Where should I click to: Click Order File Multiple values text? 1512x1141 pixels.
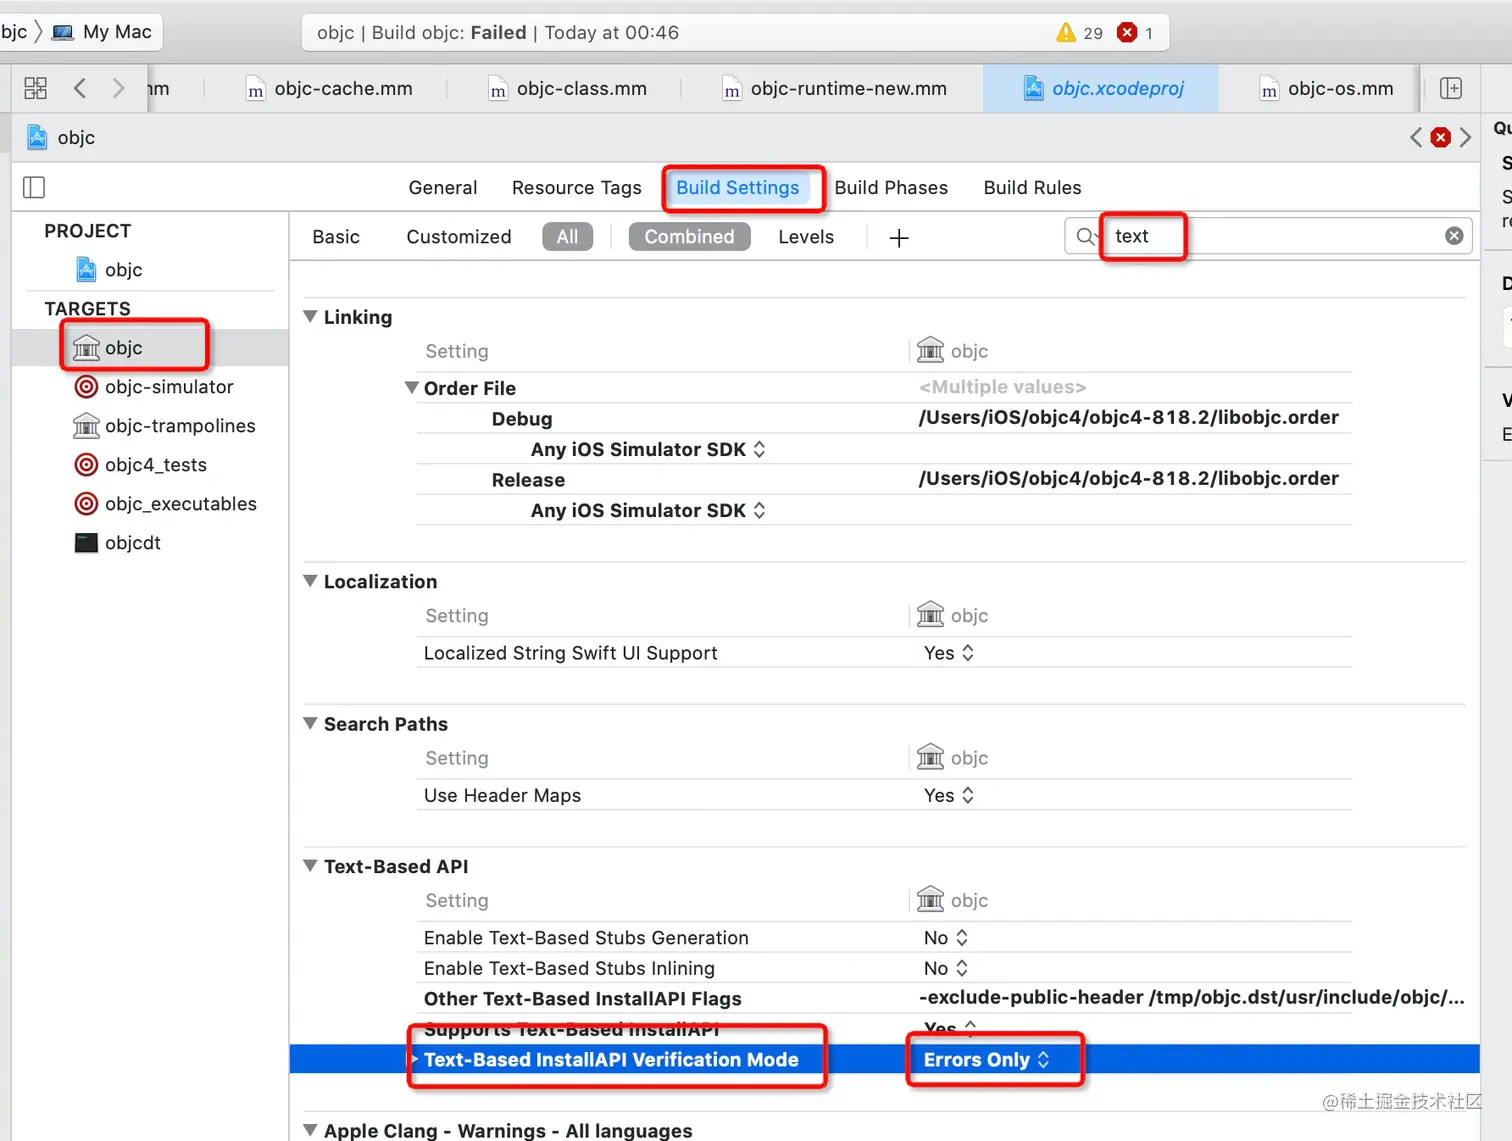point(1002,387)
